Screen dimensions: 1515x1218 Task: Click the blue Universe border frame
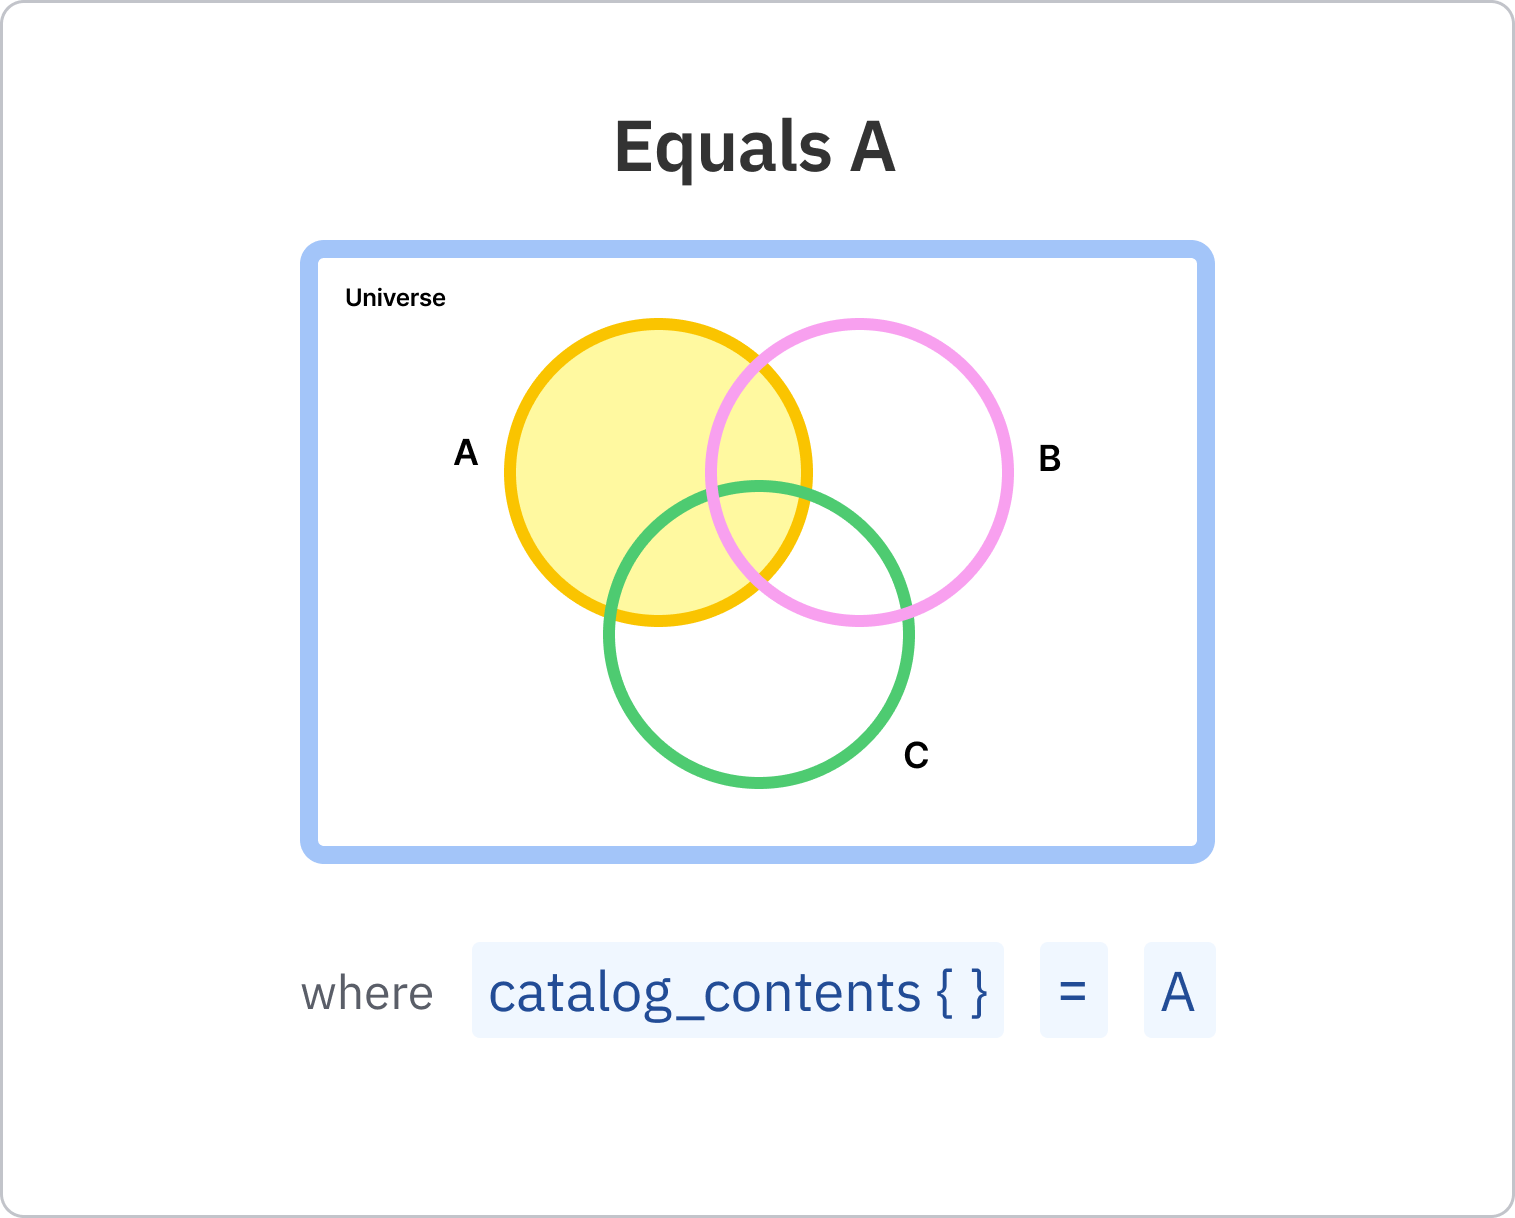(309, 550)
